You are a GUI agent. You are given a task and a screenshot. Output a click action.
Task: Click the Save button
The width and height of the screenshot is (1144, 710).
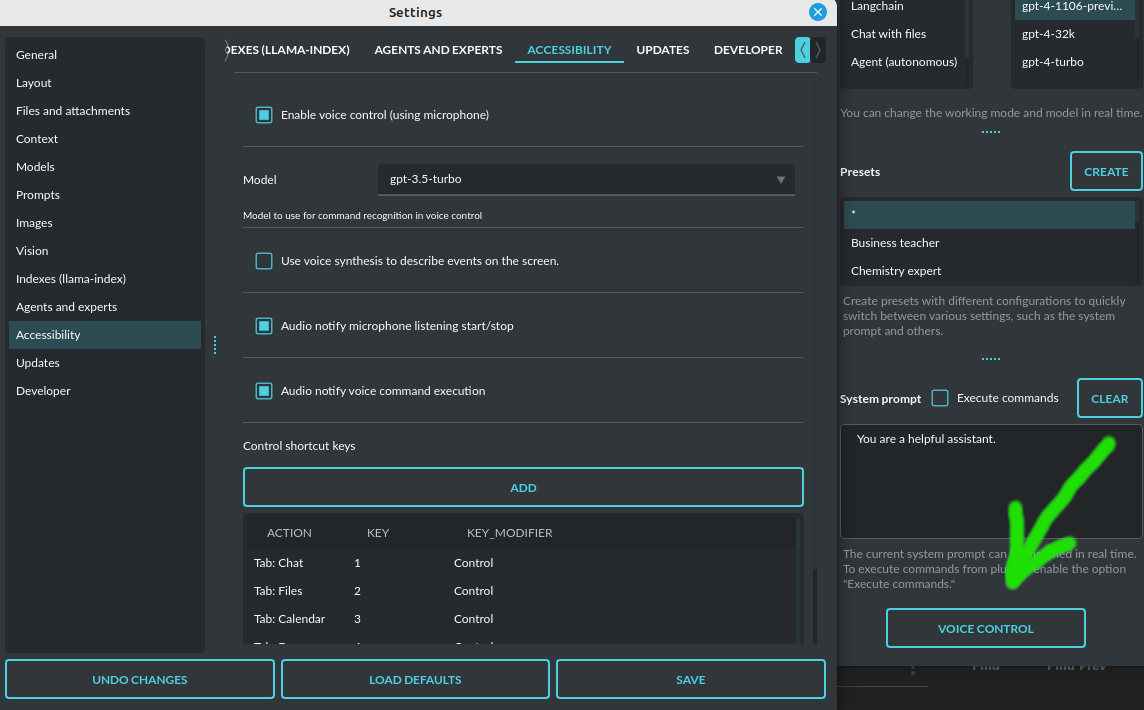(690, 680)
